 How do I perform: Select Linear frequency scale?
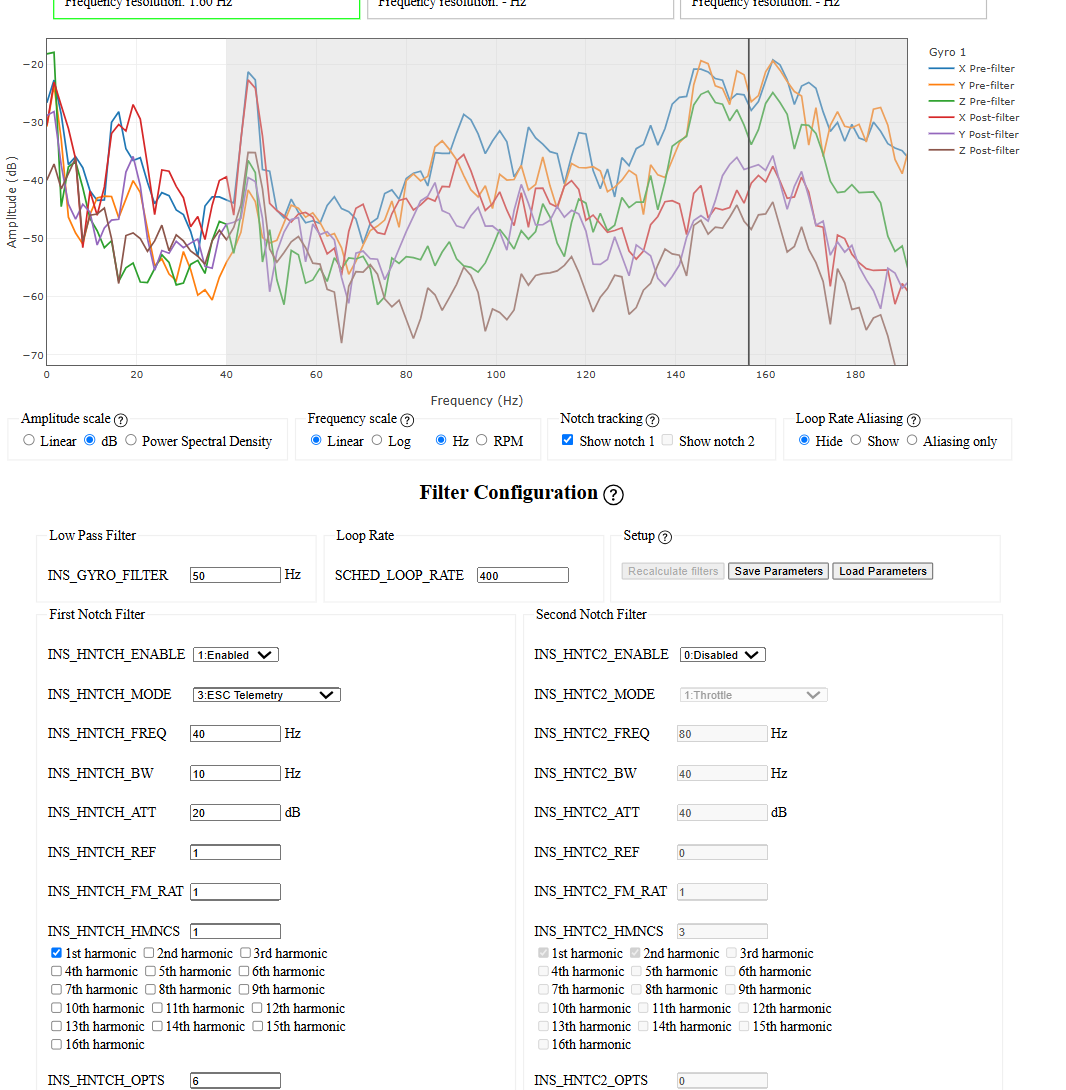[316, 440]
